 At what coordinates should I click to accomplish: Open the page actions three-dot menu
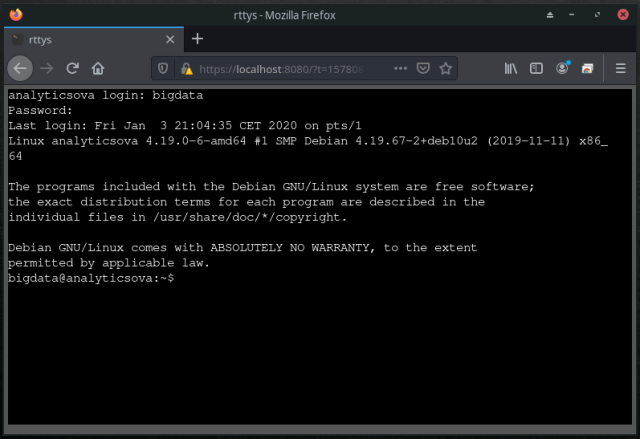[x=400, y=68]
